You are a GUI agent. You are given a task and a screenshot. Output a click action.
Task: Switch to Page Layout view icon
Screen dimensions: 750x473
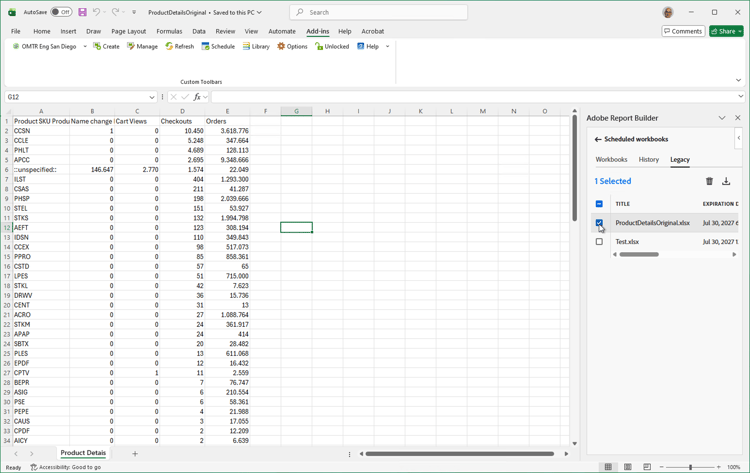(x=628, y=467)
